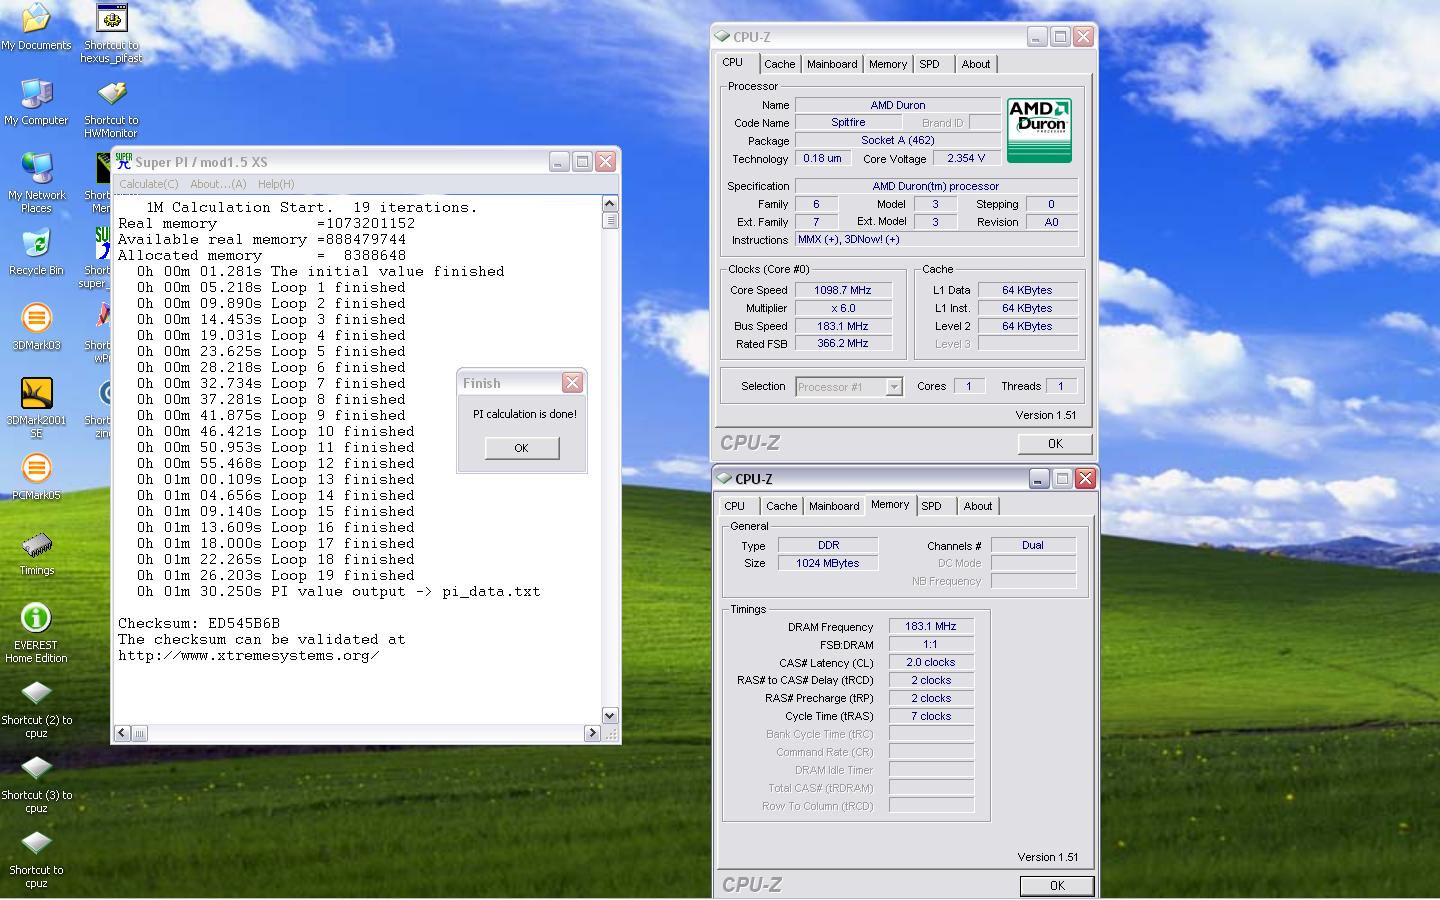Click OK in bottom CPU-Z window
The height and width of the screenshot is (900, 1440).
(x=1057, y=885)
